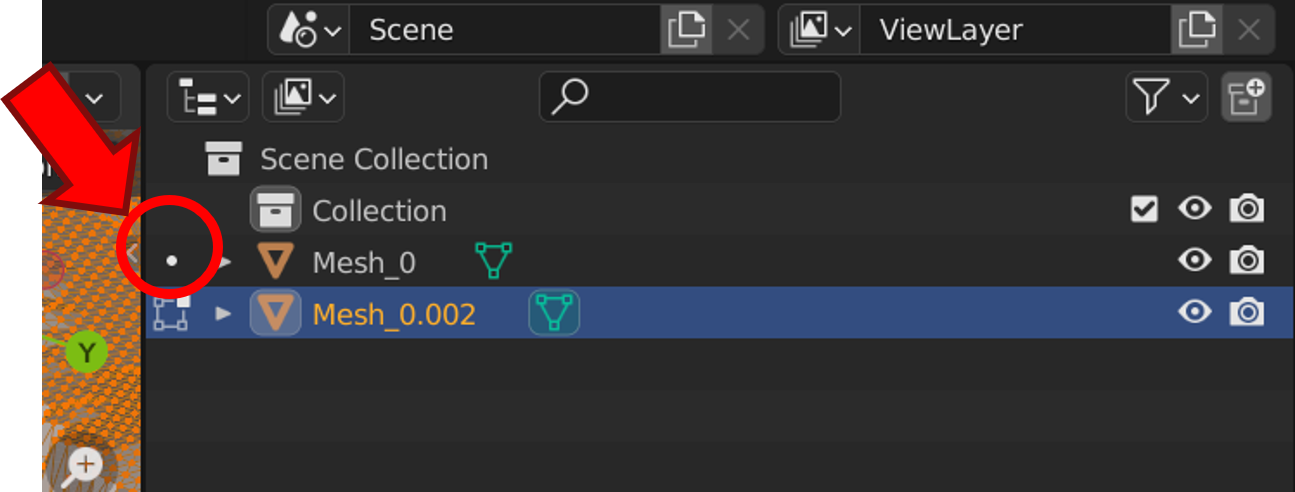Disable Mesh_0 in renders camera icon
1295x492 pixels.
[x=1247, y=261]
